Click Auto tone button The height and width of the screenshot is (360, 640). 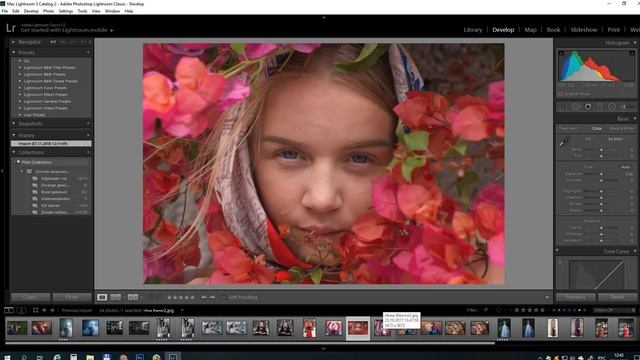click(x=626, y=167)
